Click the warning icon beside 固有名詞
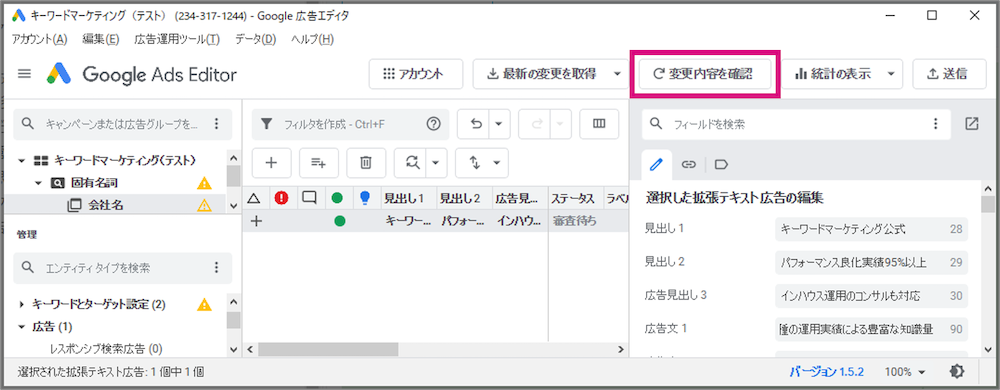 [x=204, y=183]
